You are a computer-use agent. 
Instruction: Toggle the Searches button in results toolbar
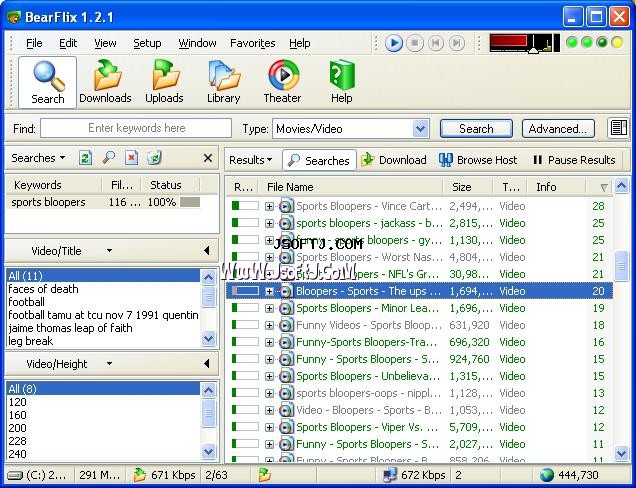tap(319, 160)
